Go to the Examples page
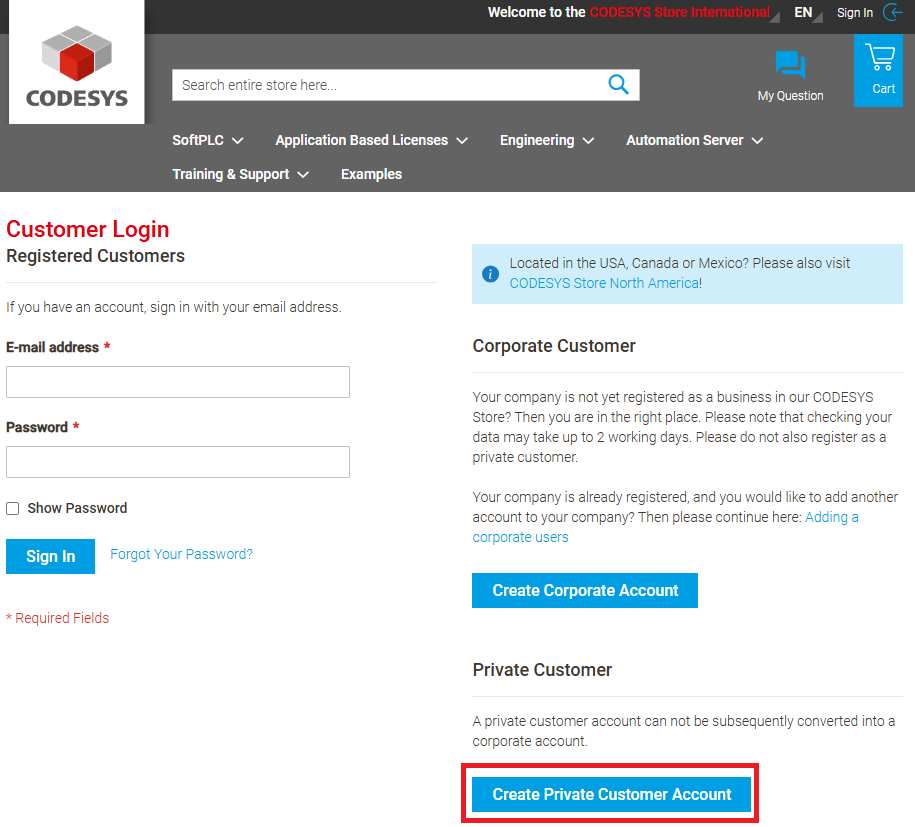Viewport: 915px width, 827px height. click(x=371, y=174)
